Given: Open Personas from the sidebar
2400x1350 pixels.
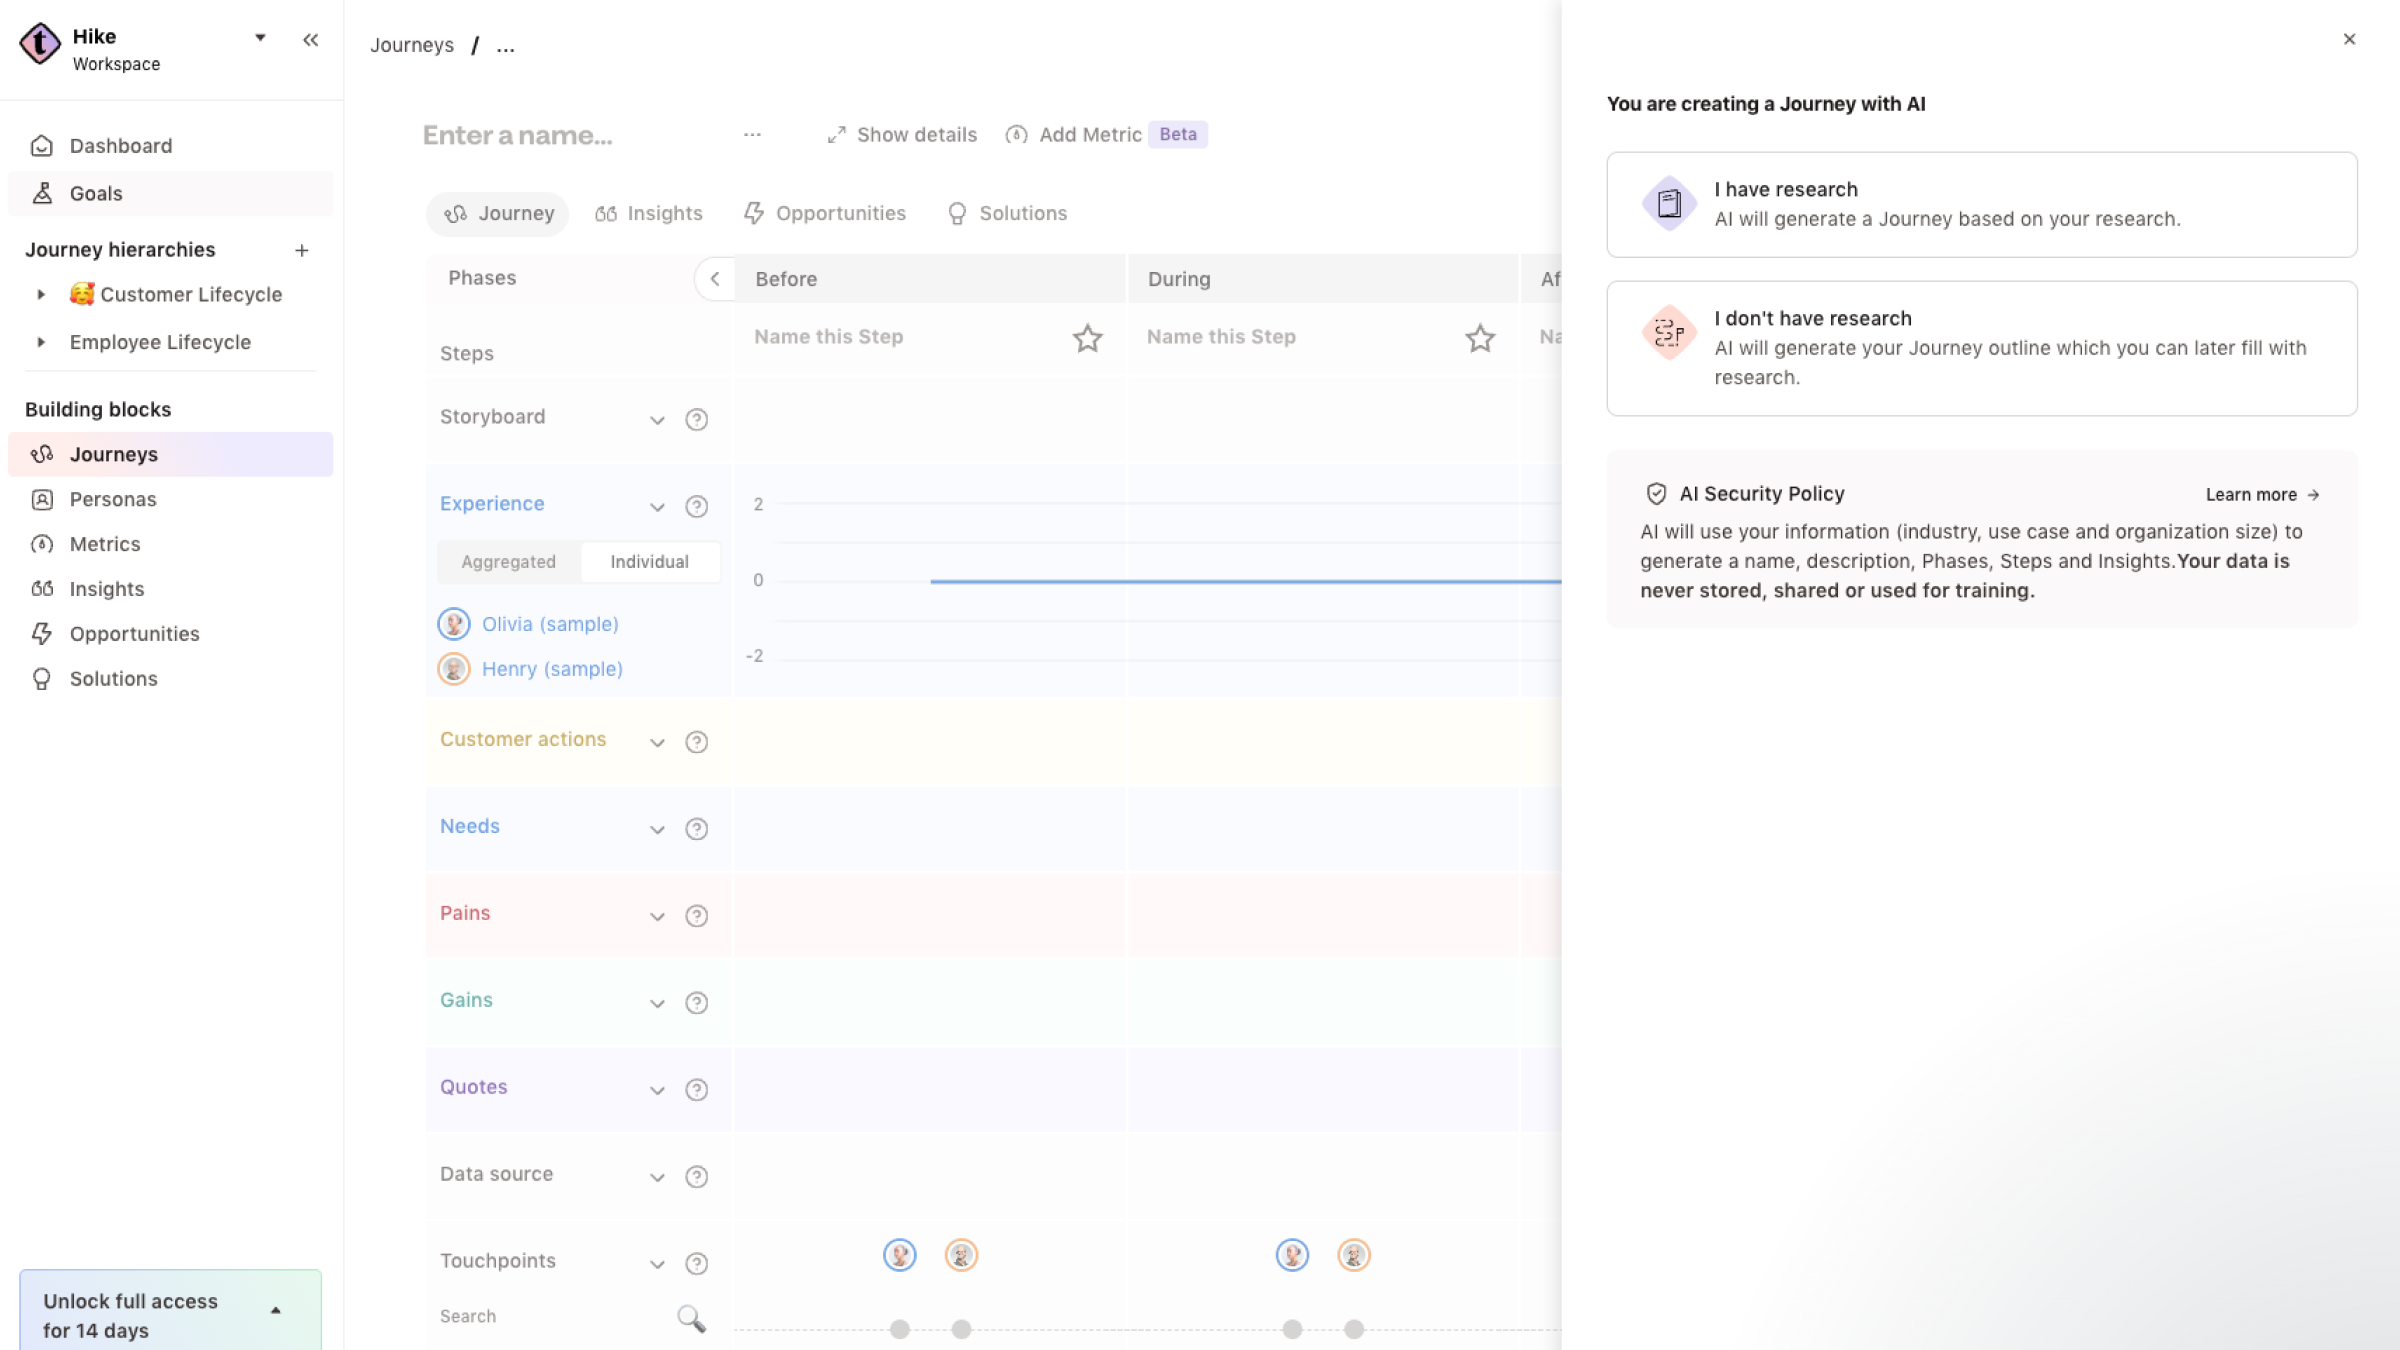Looking at the screenshot, I should [112, 499].
